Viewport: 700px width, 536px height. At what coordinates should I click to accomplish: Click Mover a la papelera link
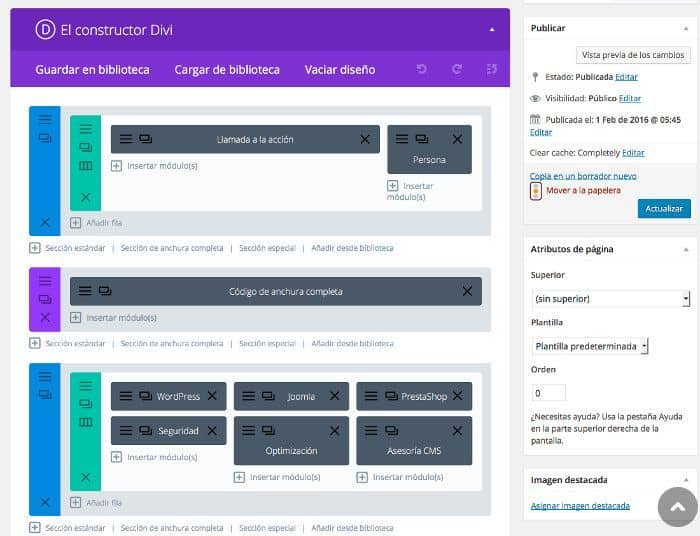coord(583,191)
